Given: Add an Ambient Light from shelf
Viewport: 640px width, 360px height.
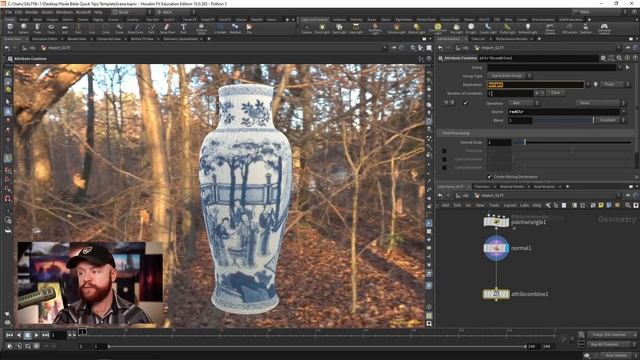Looking at the screenshot, I should (528, 28).
